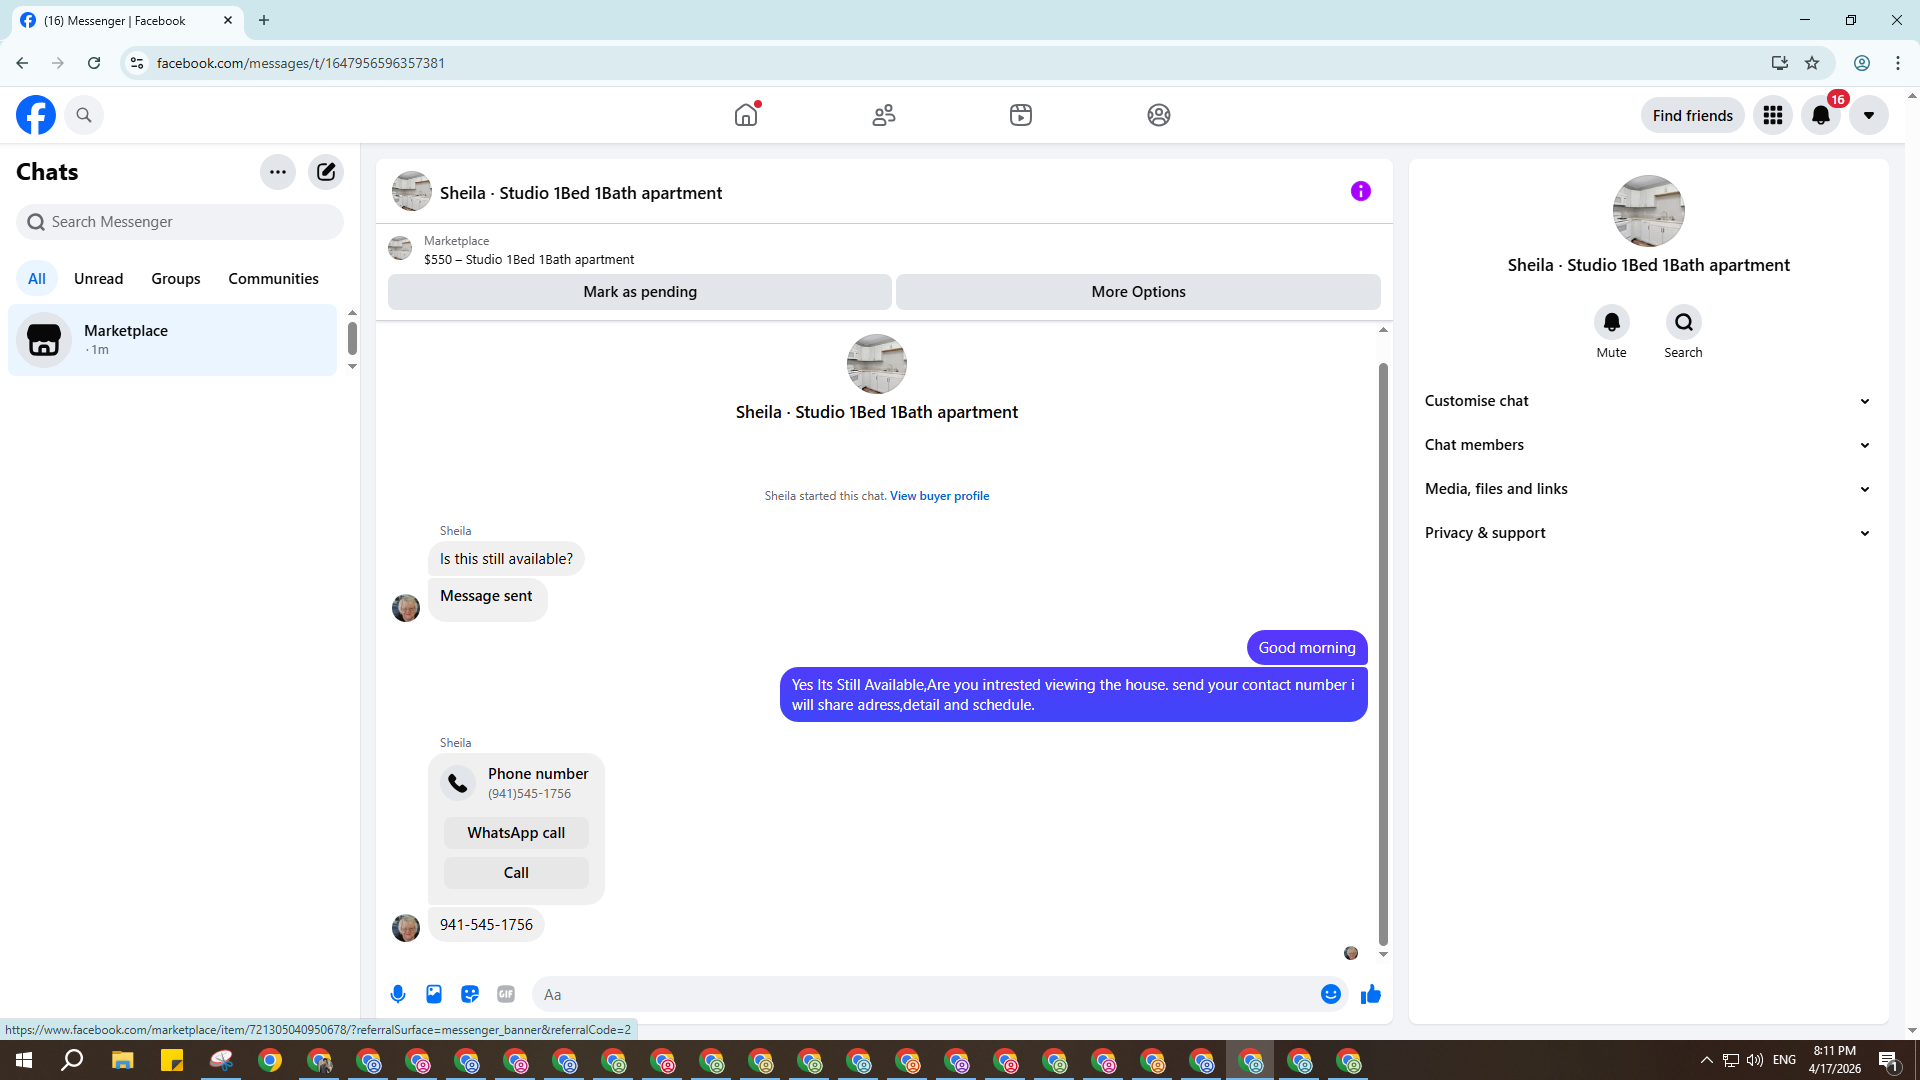
Task: Mute this conversation
Action: [x=1611, y=323]
